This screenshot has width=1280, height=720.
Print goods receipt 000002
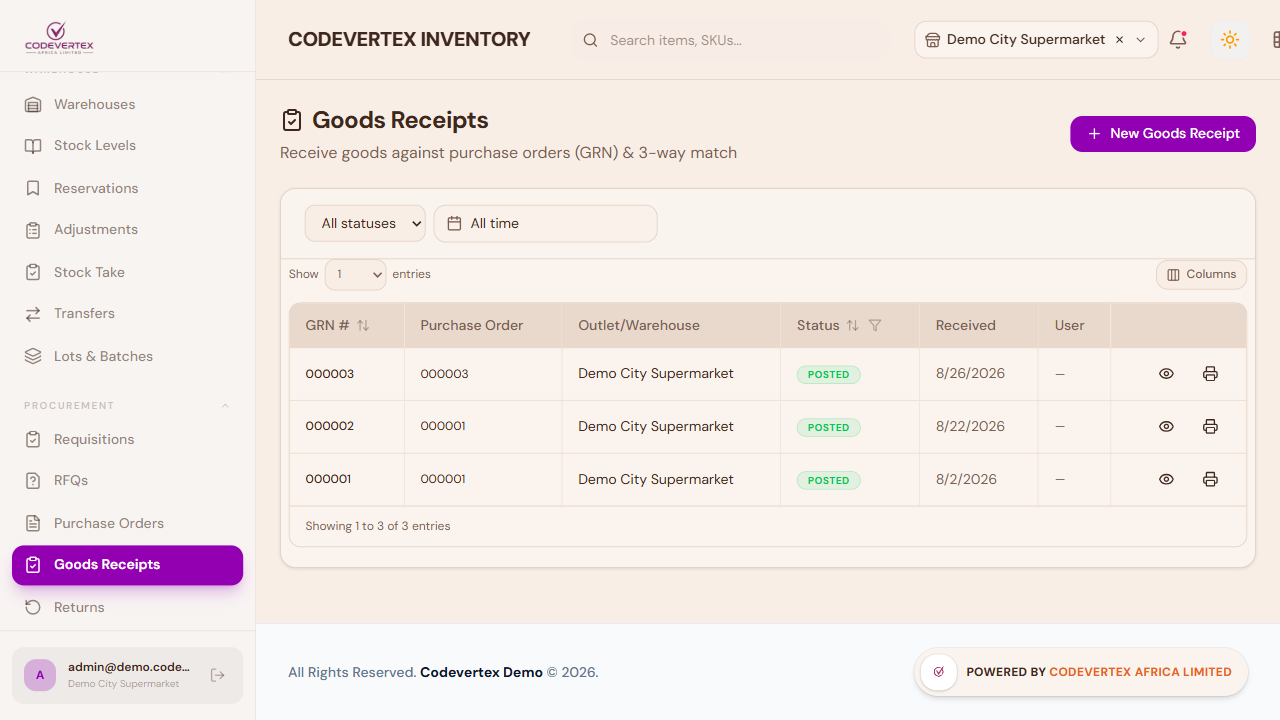click(x=1210, y=427)
